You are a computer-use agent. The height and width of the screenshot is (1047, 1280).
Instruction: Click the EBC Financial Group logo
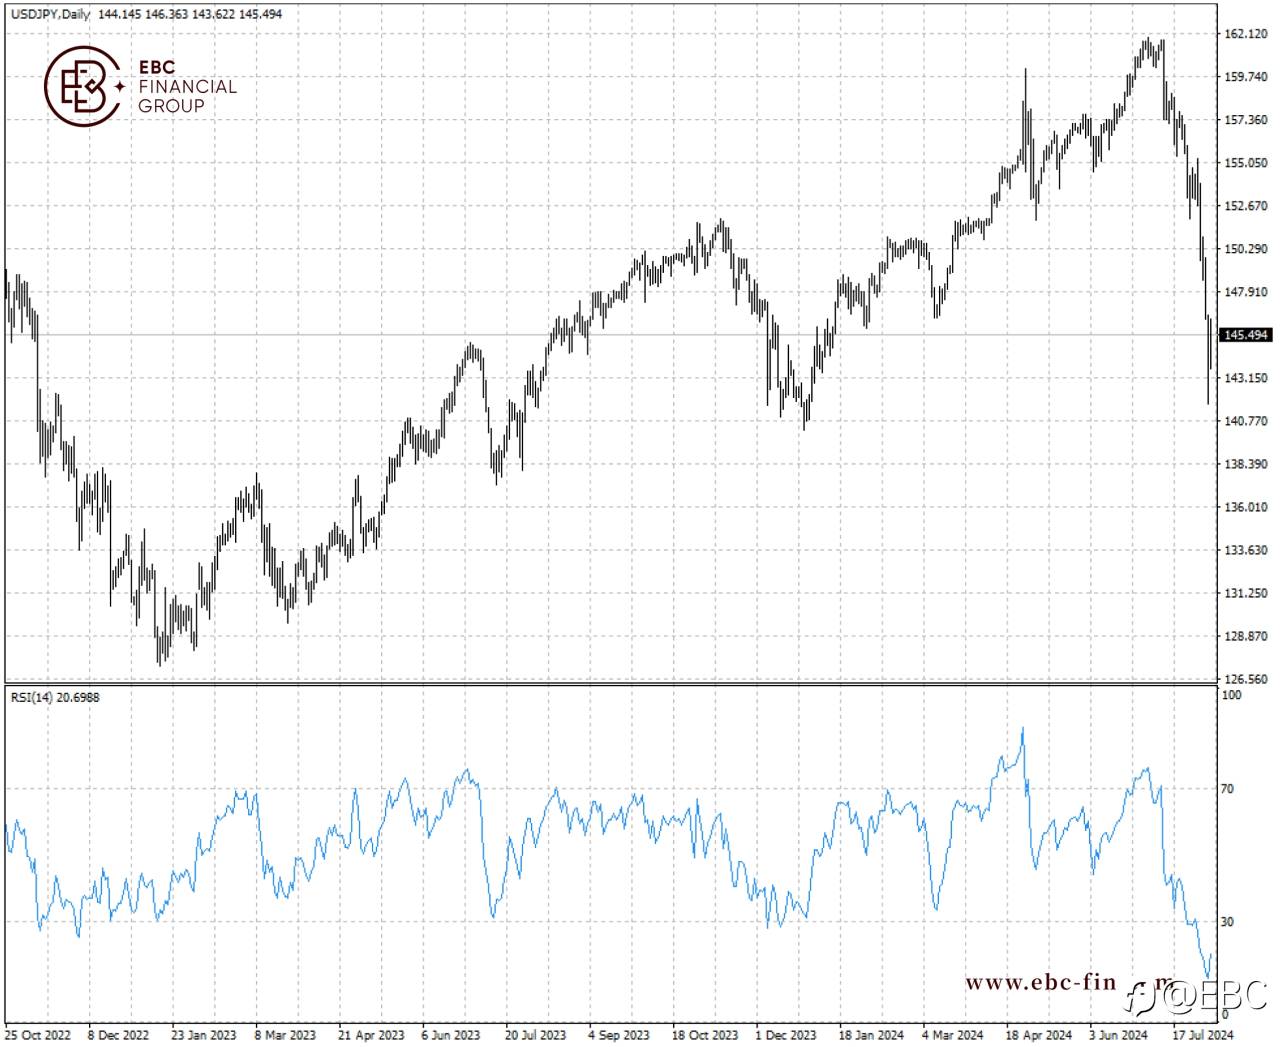pyautogui.click(x=140, y=86)
